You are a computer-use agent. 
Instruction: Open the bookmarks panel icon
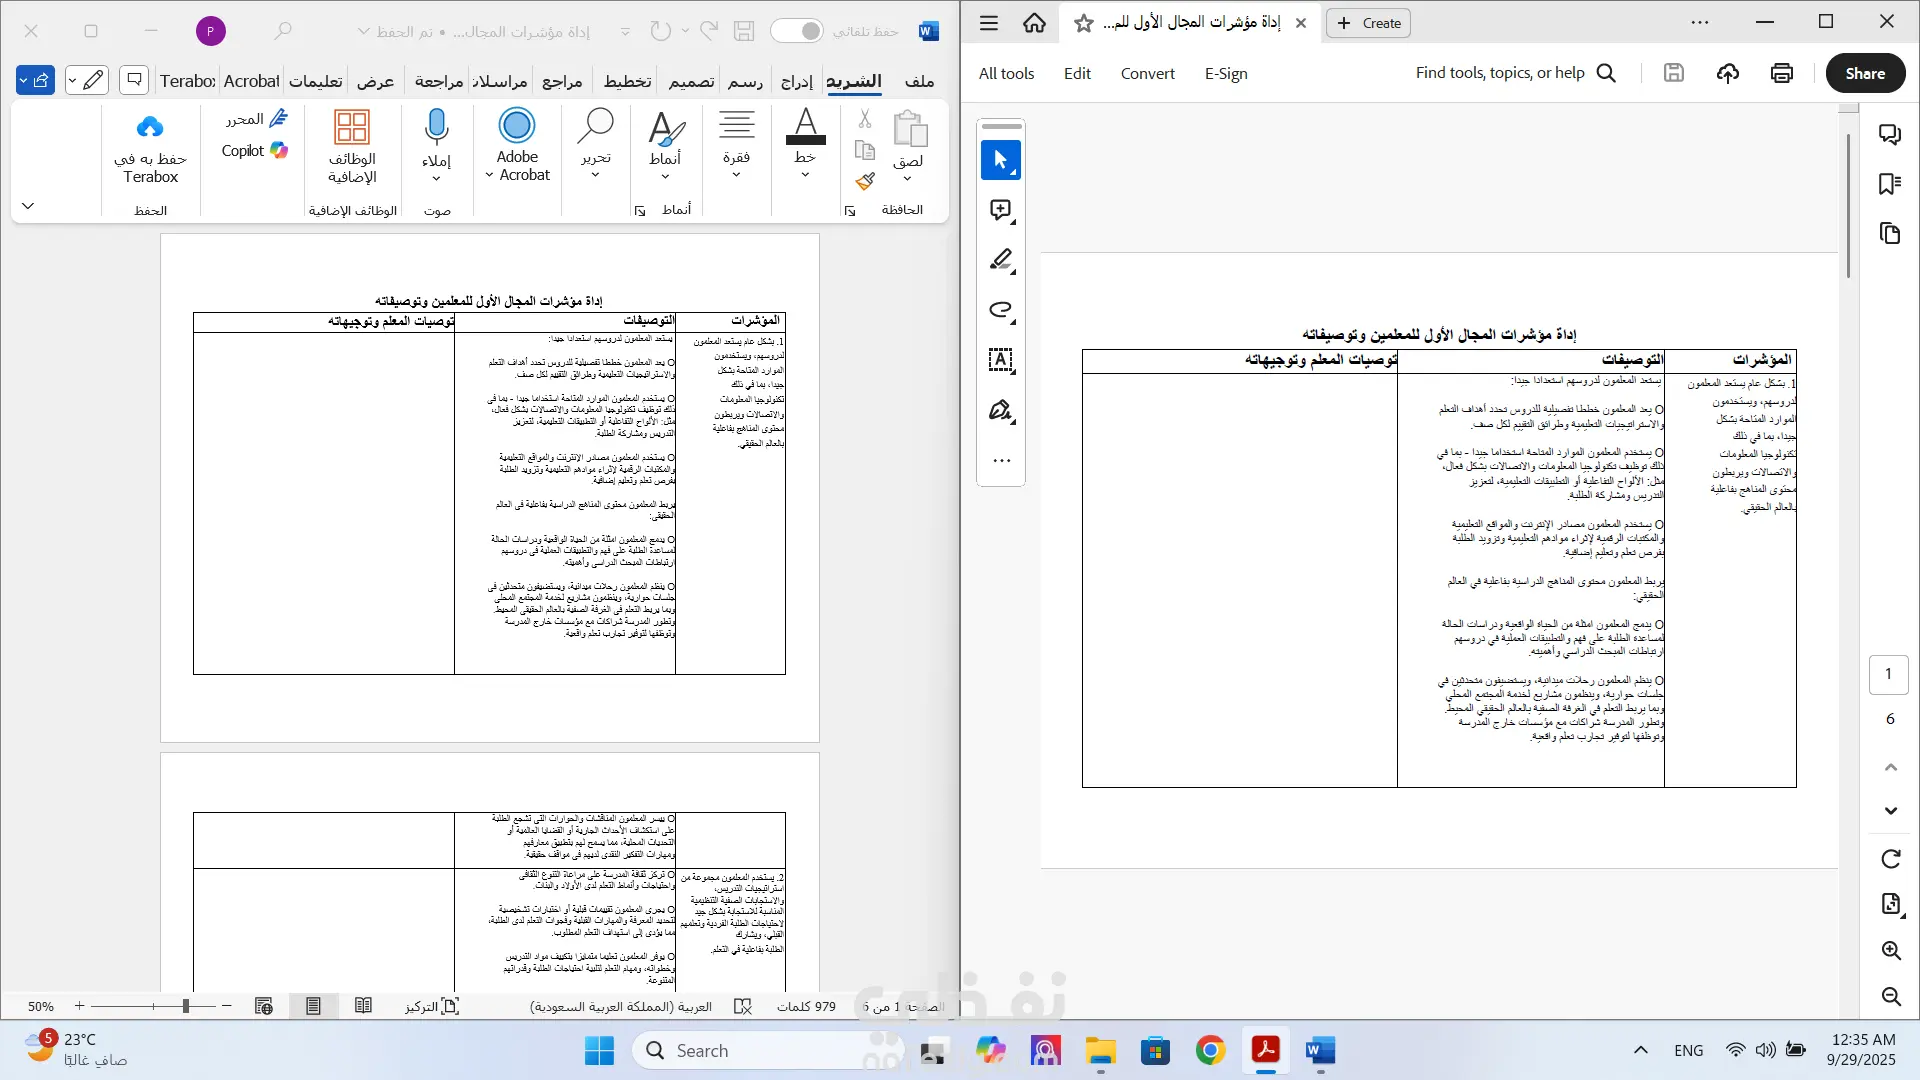(1889, 184)
